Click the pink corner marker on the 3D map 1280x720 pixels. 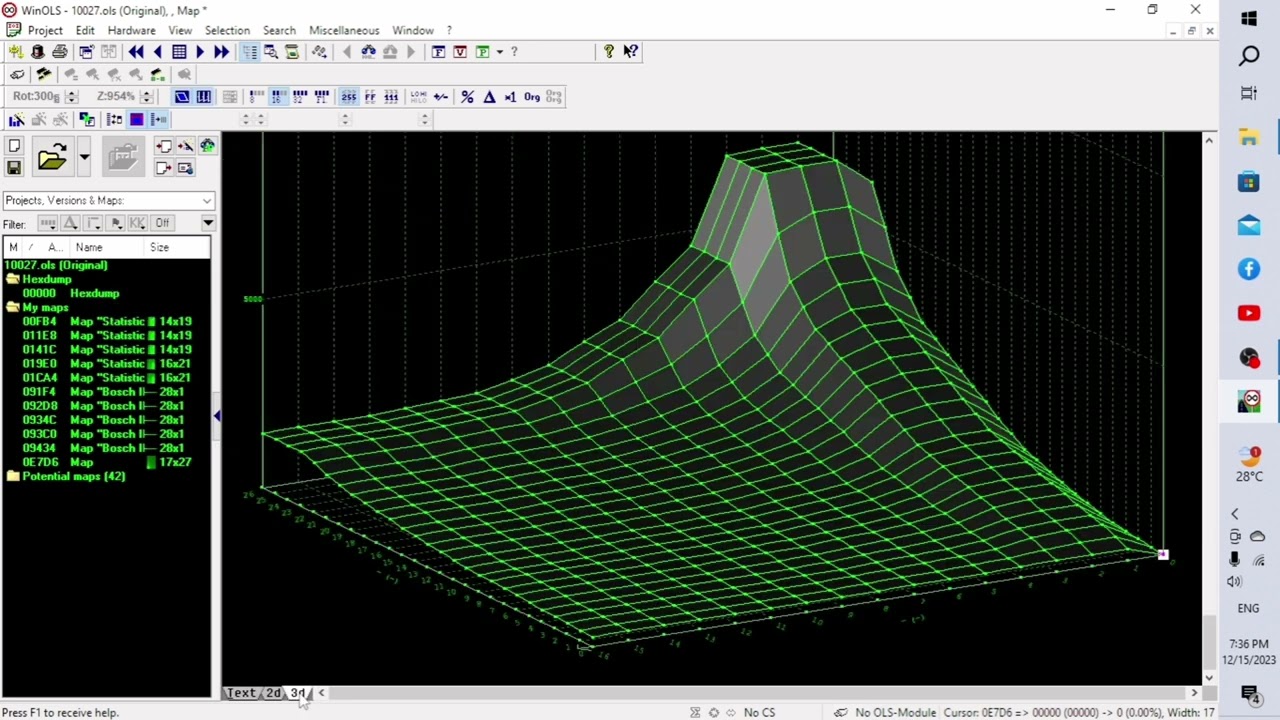(1162, 555)
